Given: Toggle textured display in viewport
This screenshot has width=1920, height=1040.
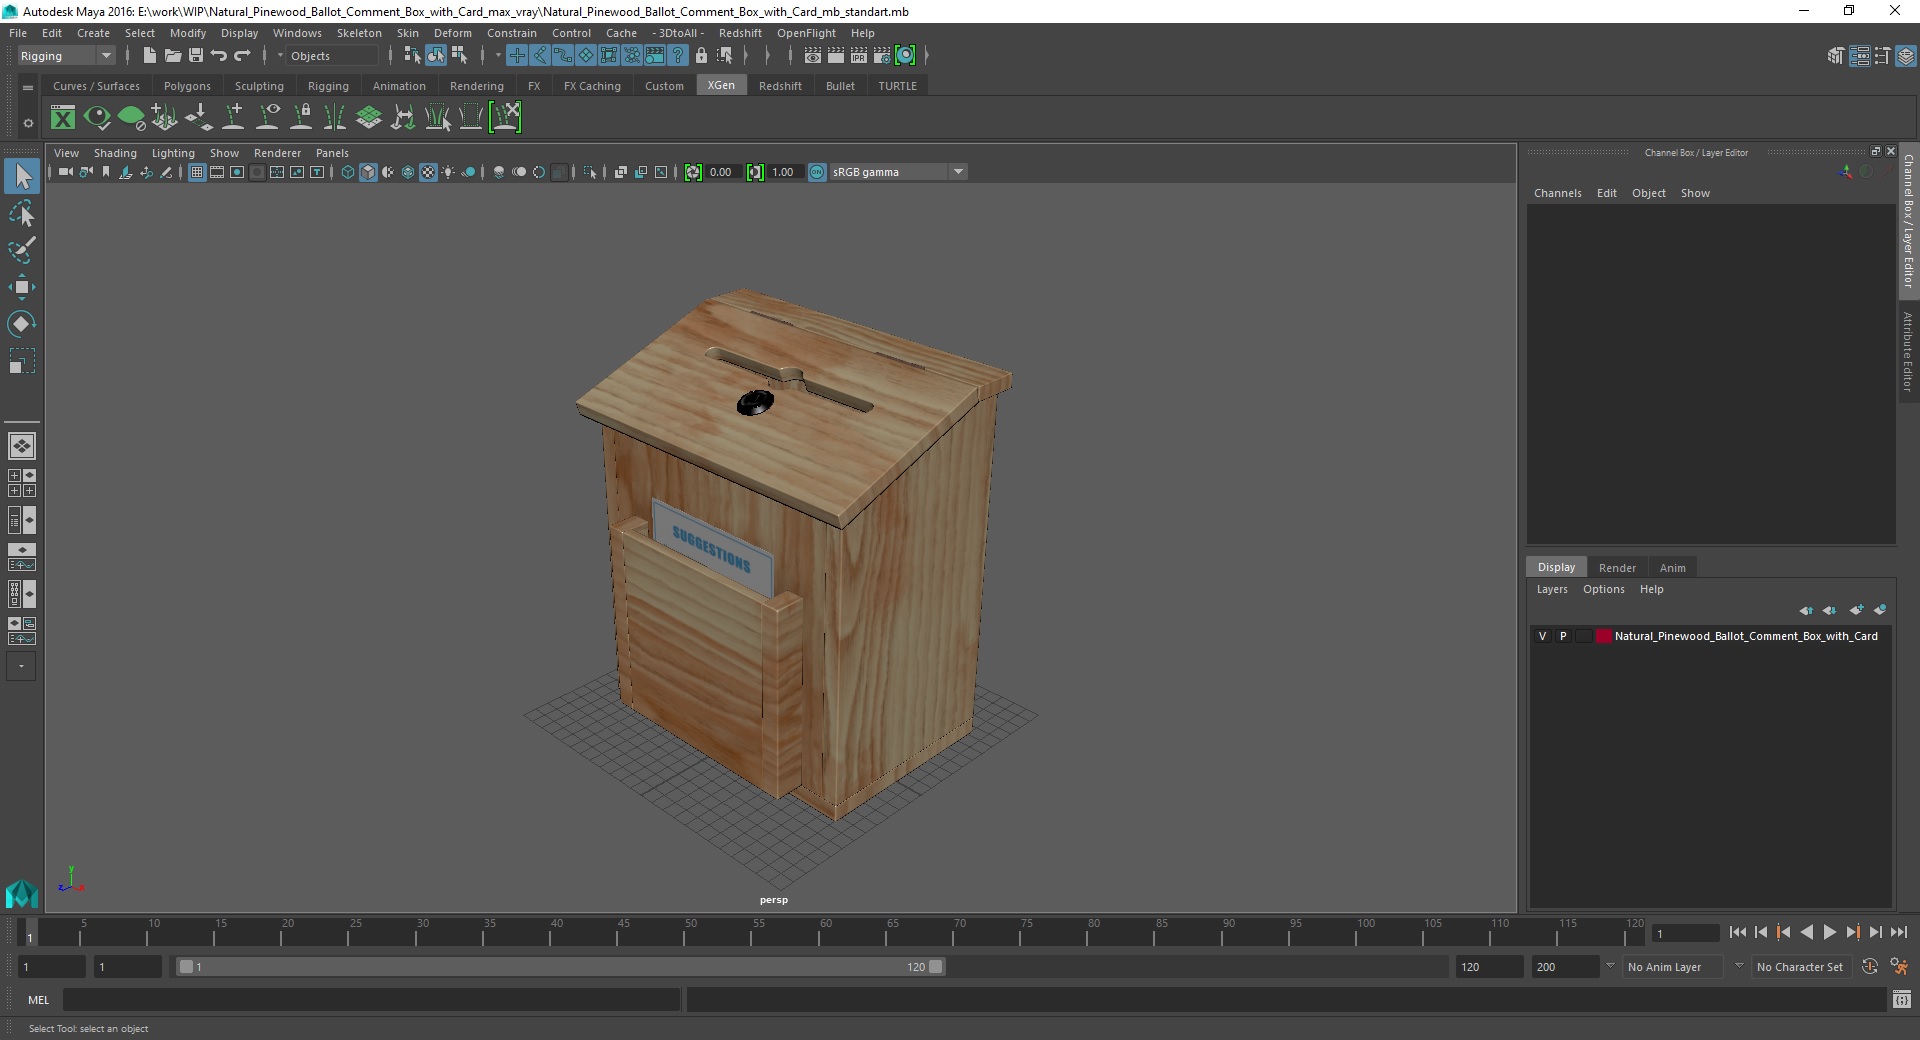Looking at the screenshot, I should [x=428, y=172].
